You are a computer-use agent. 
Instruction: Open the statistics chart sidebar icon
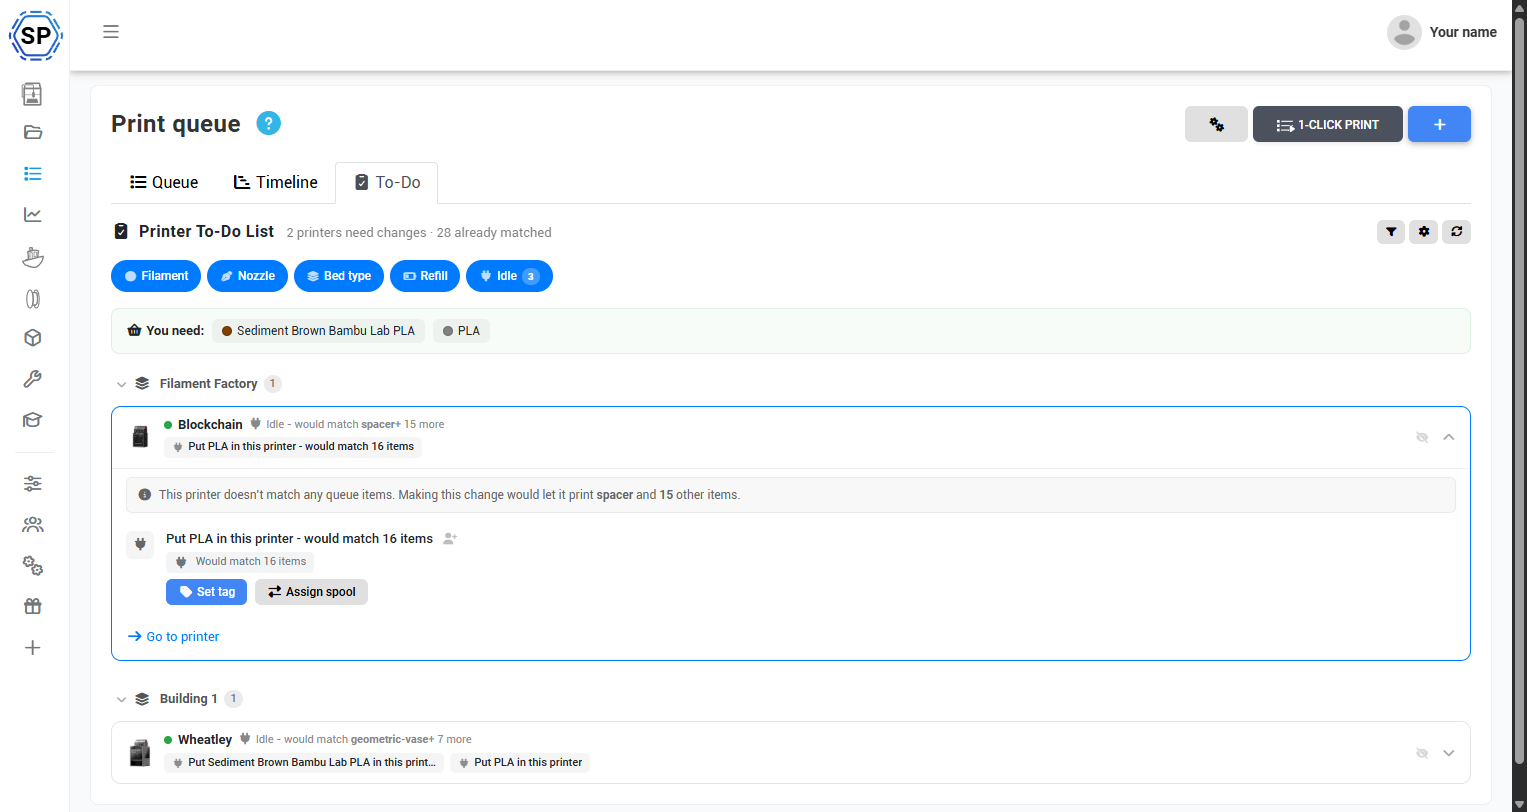(32, 214)
